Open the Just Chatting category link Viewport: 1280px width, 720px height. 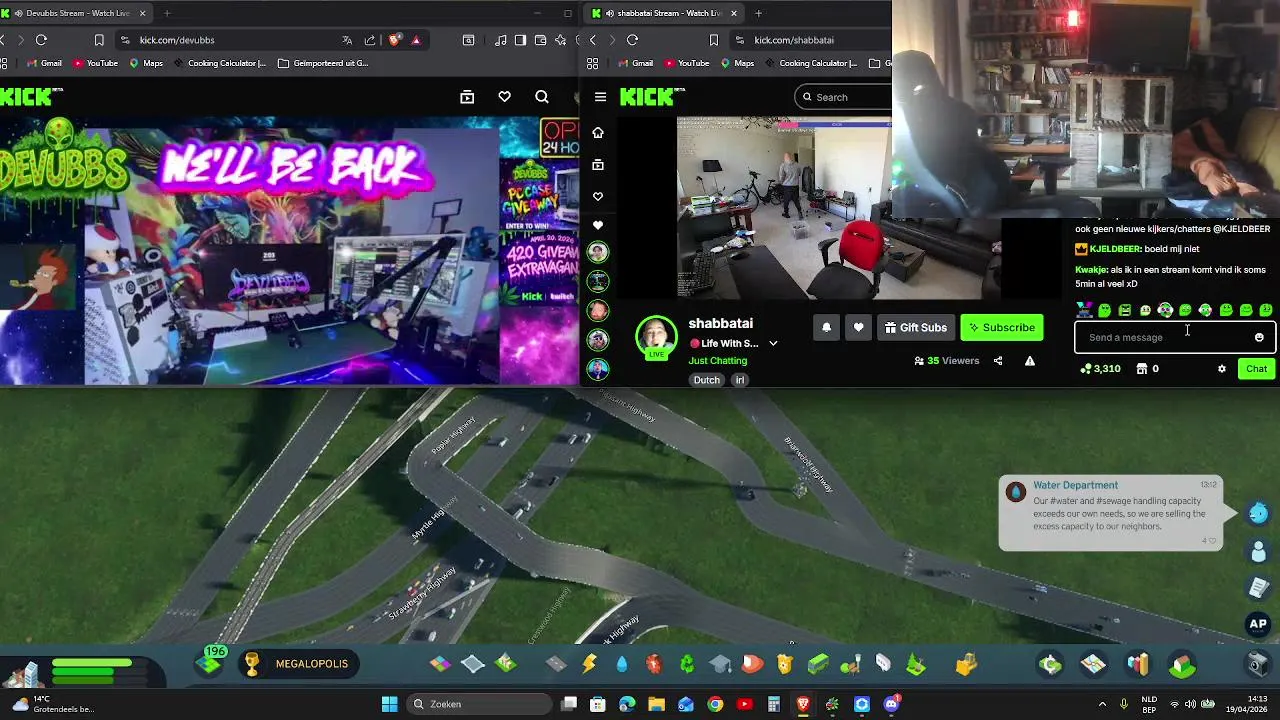(717, 361)
